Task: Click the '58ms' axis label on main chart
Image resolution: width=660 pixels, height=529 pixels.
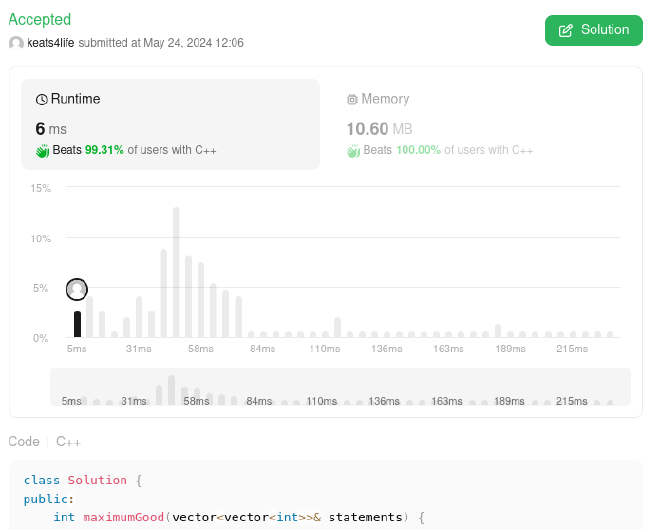Action: [201, 349]
